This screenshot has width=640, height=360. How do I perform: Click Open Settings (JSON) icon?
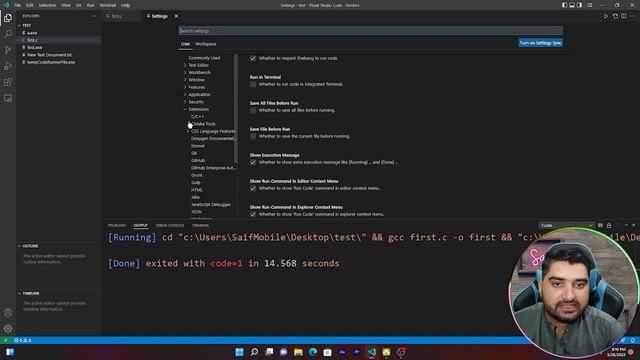[x=615, y=16]
